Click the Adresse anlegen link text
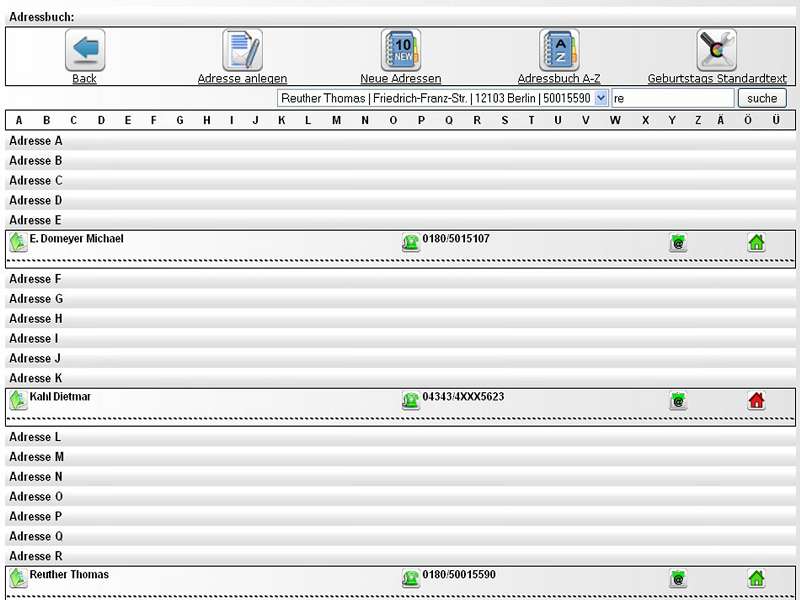The image size is (800, 600). (x=242, y=79)
